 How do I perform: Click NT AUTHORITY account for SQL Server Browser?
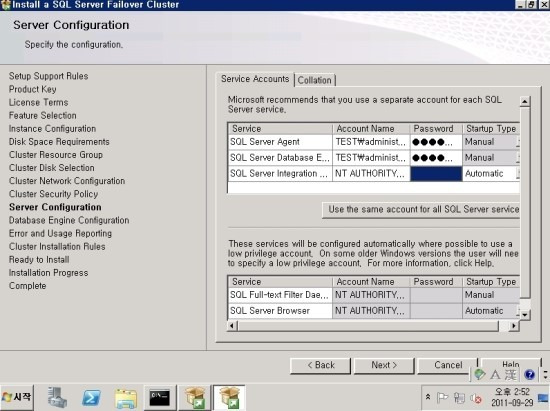tap(371, 311)
